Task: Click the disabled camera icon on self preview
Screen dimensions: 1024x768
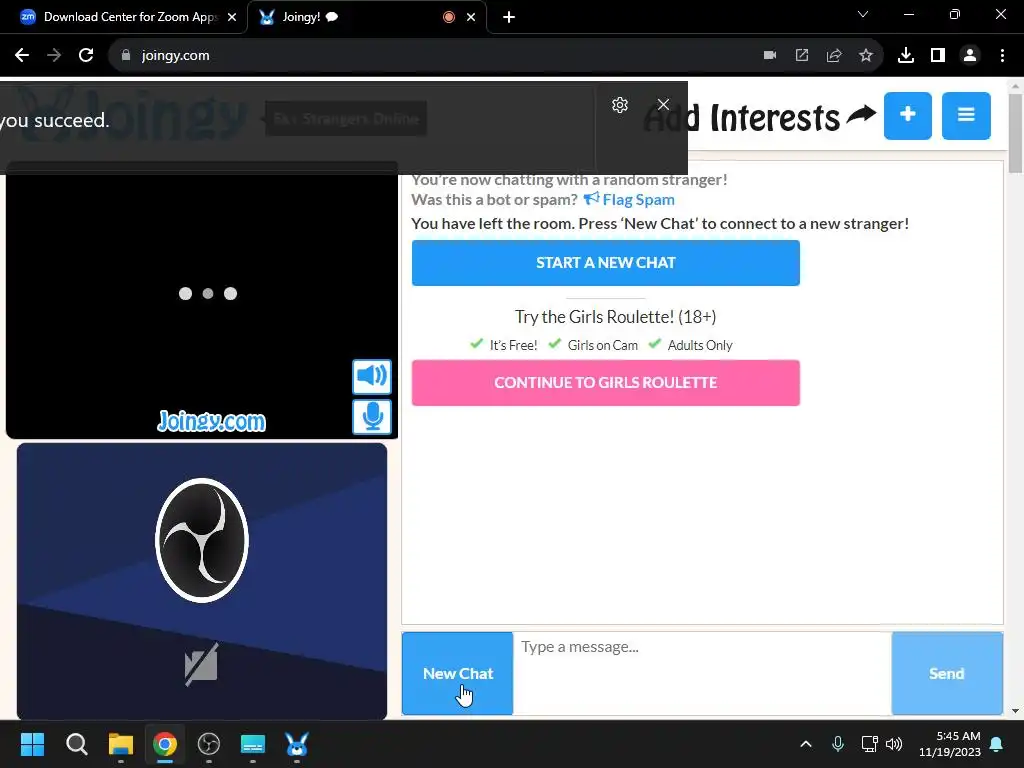Action: (x=201, y=665)
